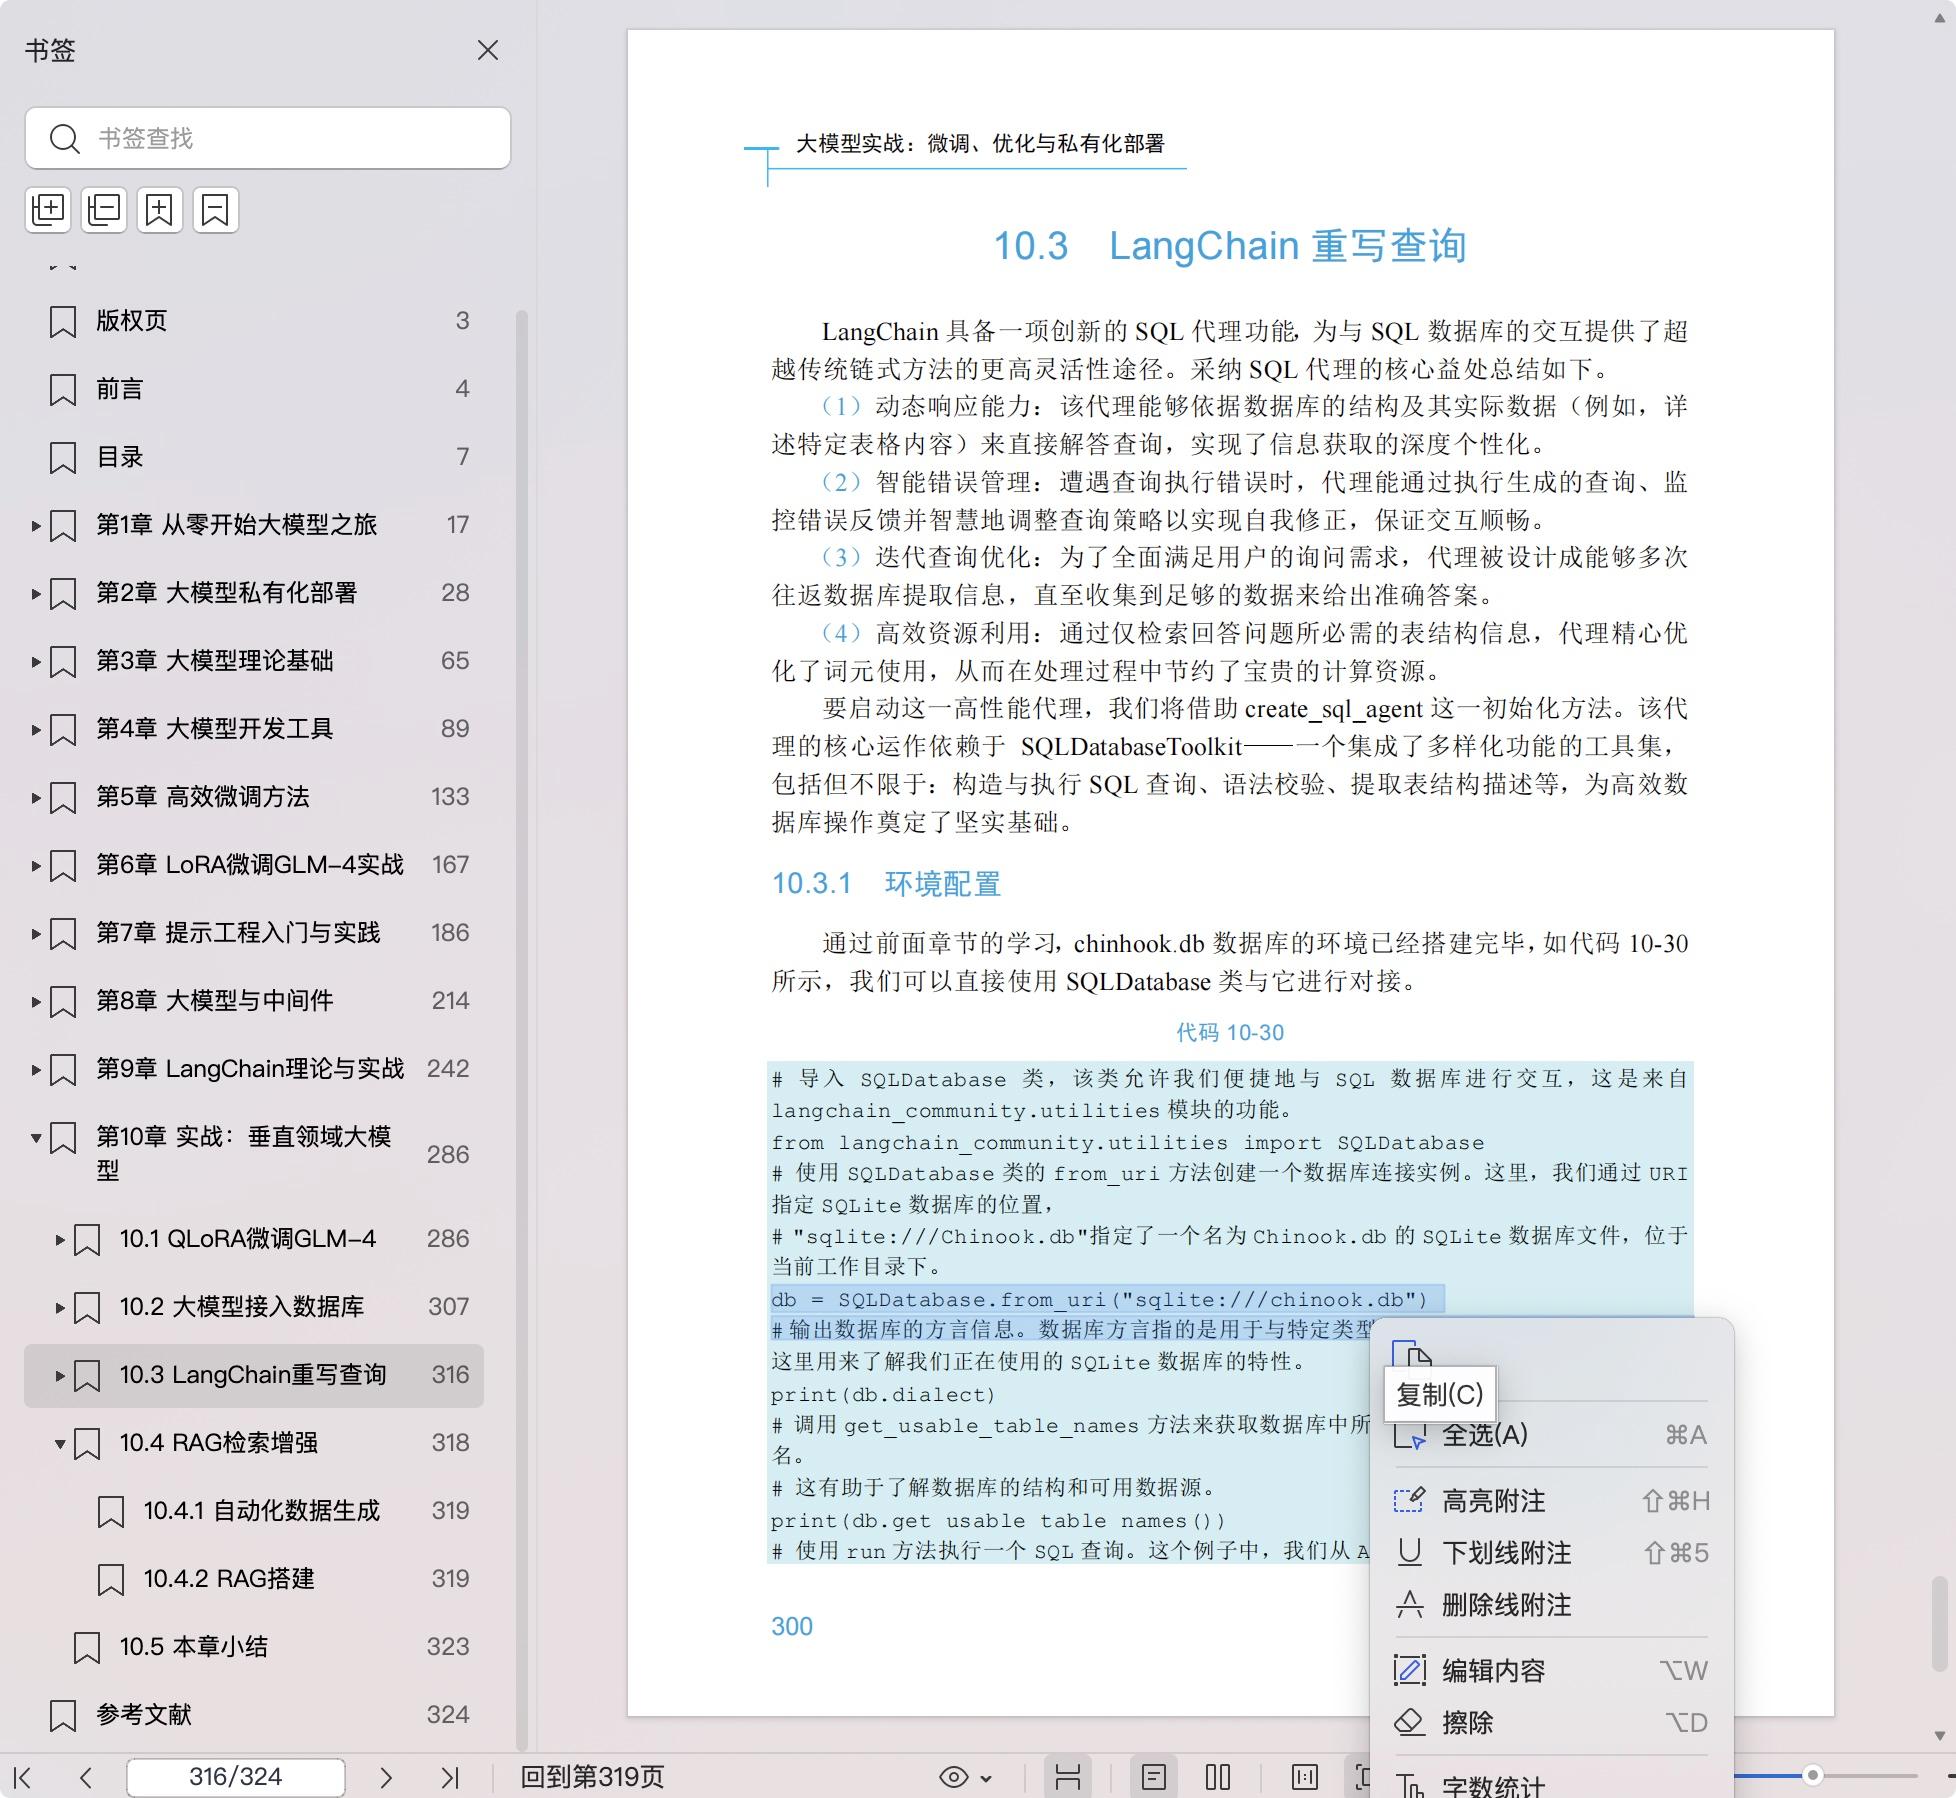Add a new bookmark icon
1956x1798 pixels.
click(160, 210)
